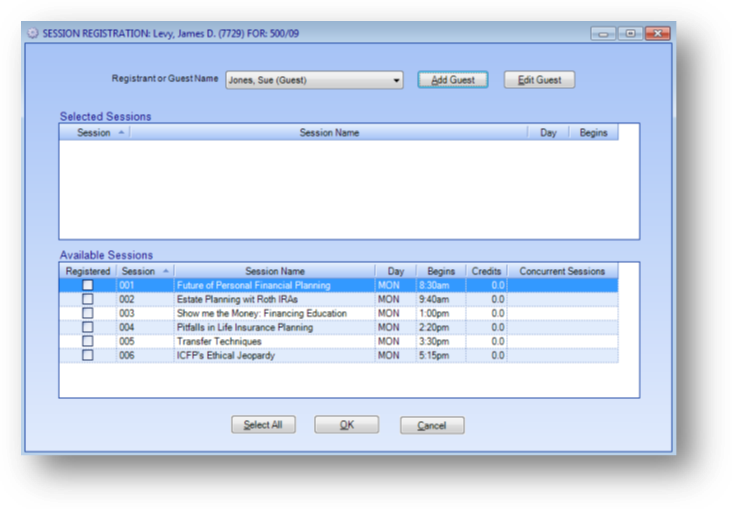Image resolution: width=732 pixels, height=509 pixels.
Task: Sort Selected Sessions by Session column
Action: pos(95,133)
